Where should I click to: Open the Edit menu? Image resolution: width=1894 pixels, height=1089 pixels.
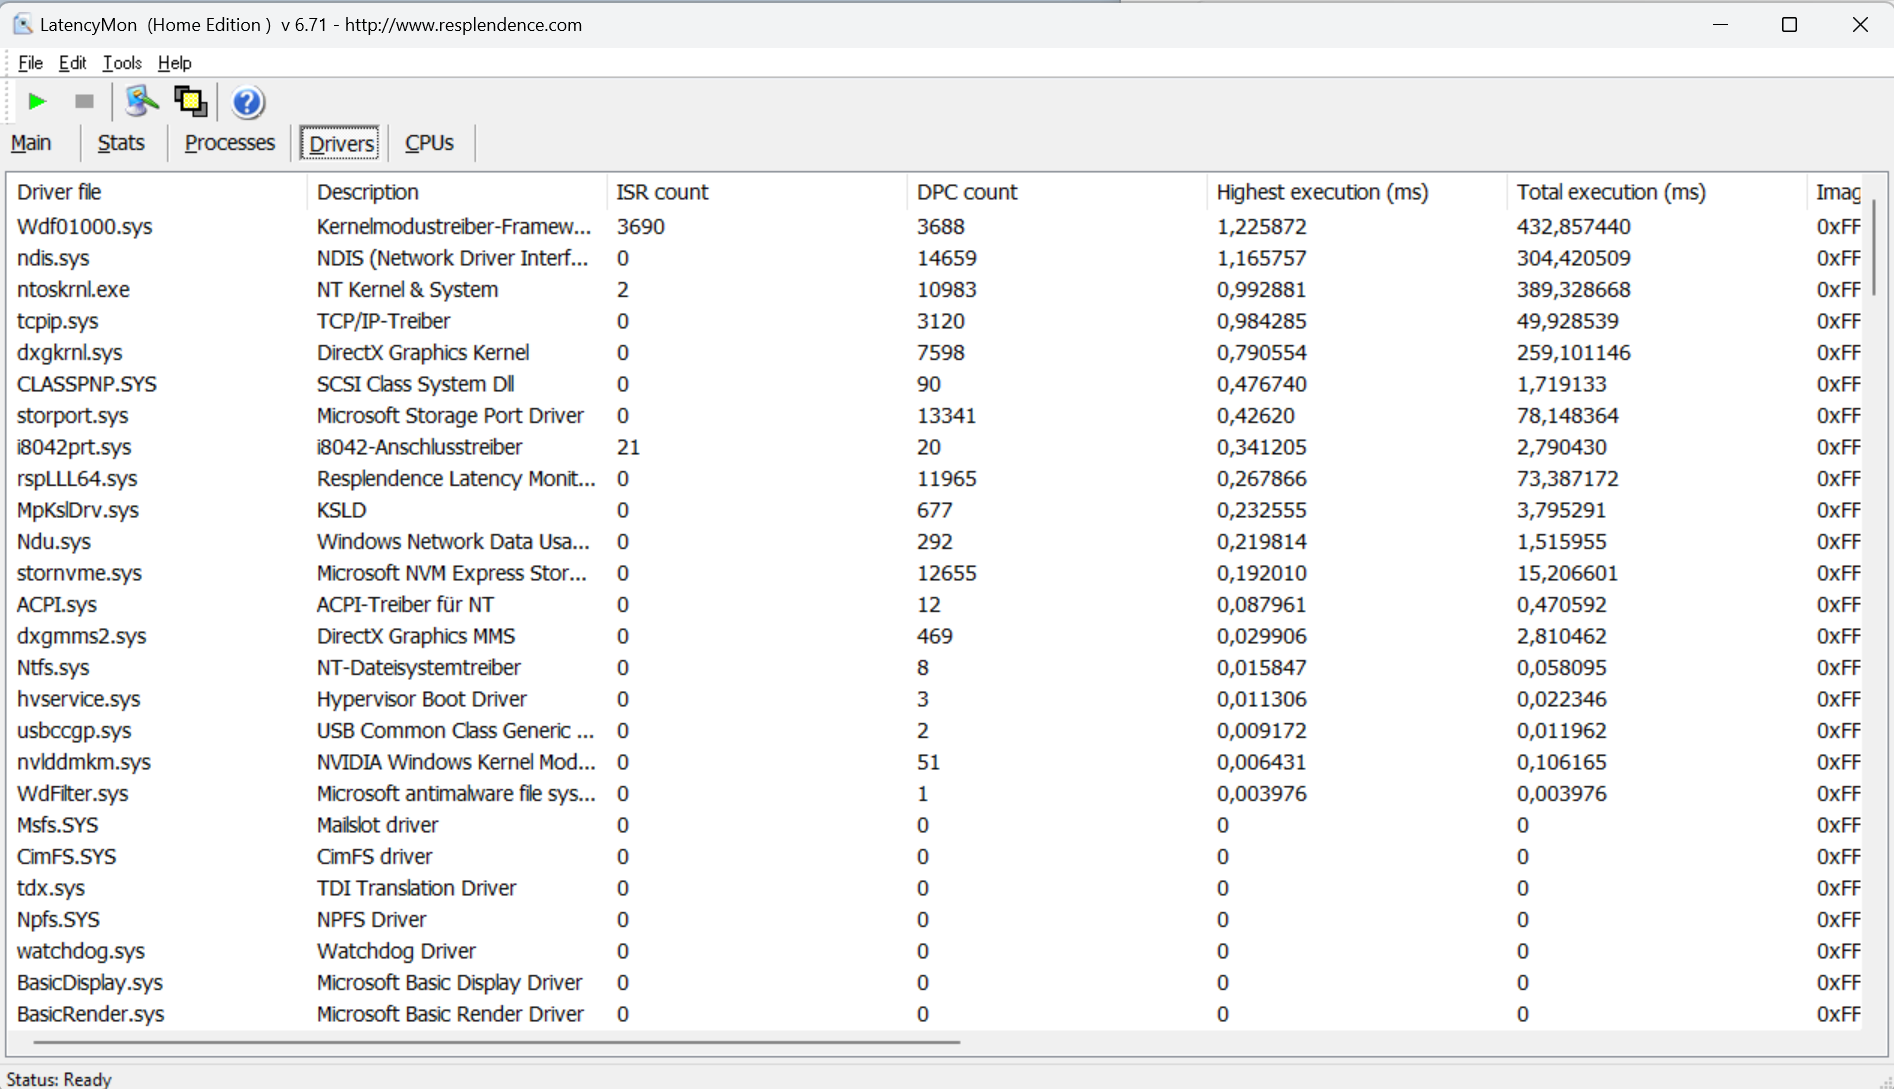[72, 63]
